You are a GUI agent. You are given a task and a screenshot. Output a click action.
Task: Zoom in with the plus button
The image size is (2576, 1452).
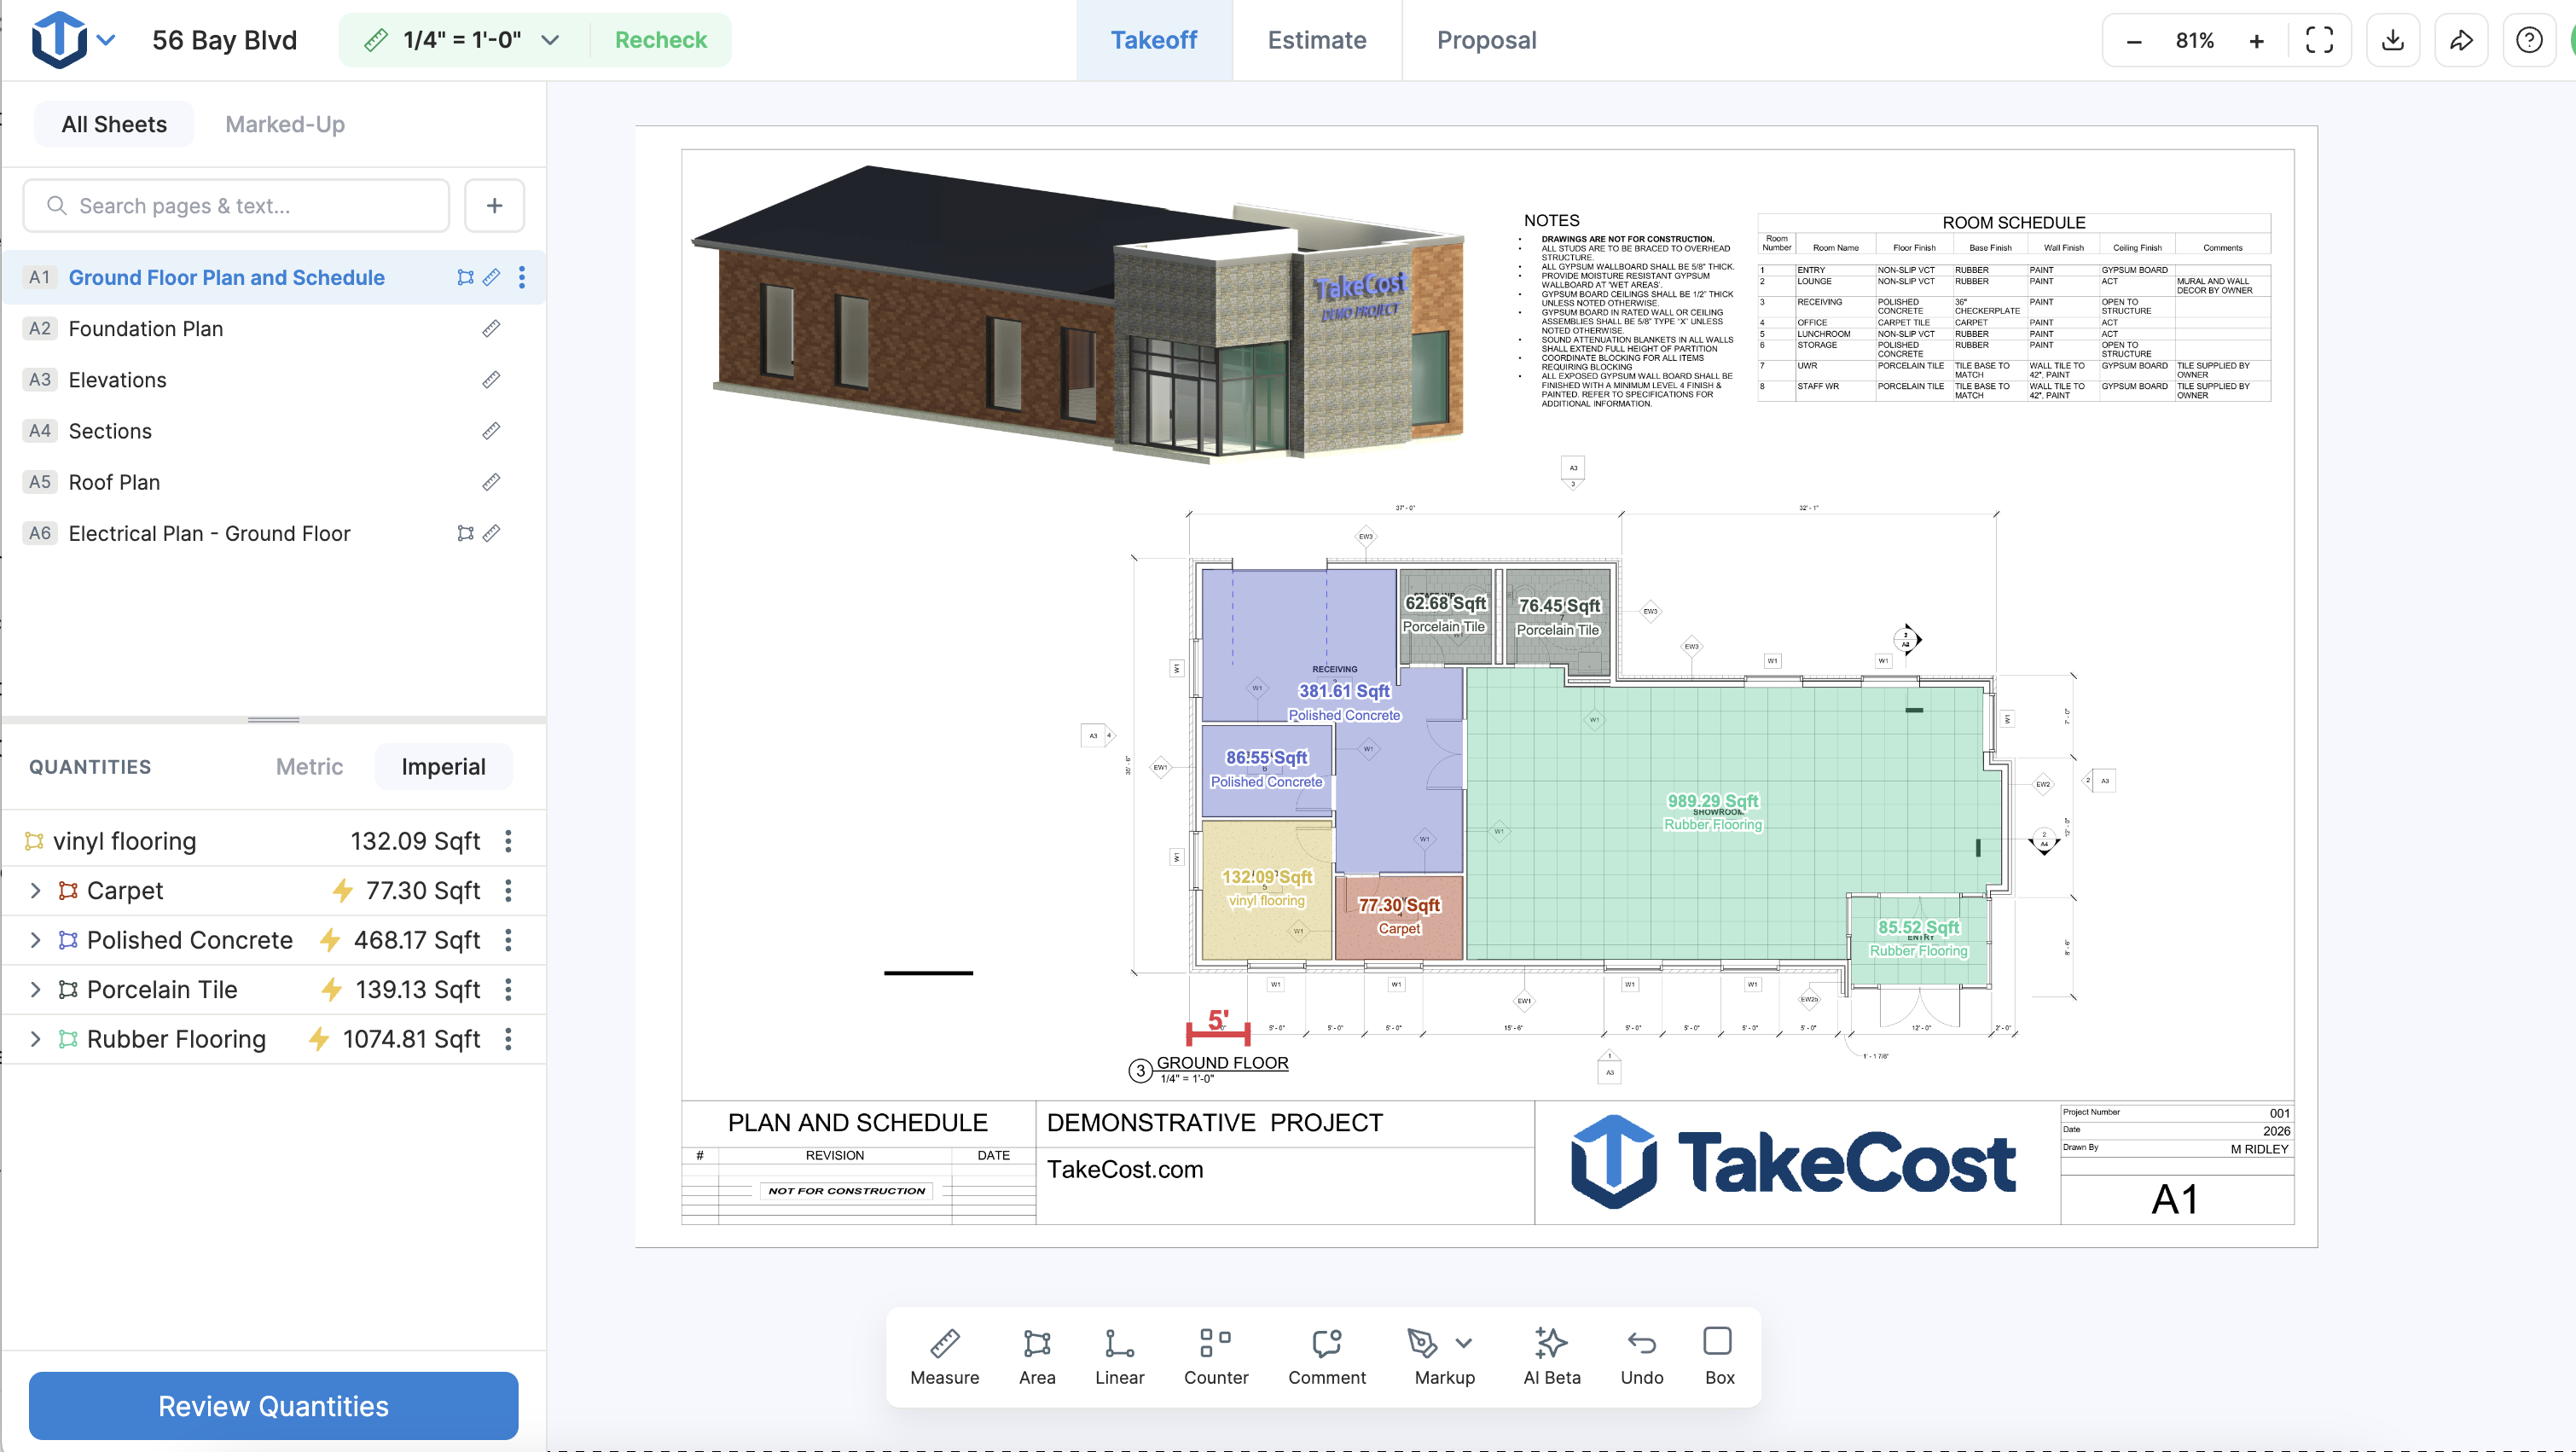pos(2256,41)
